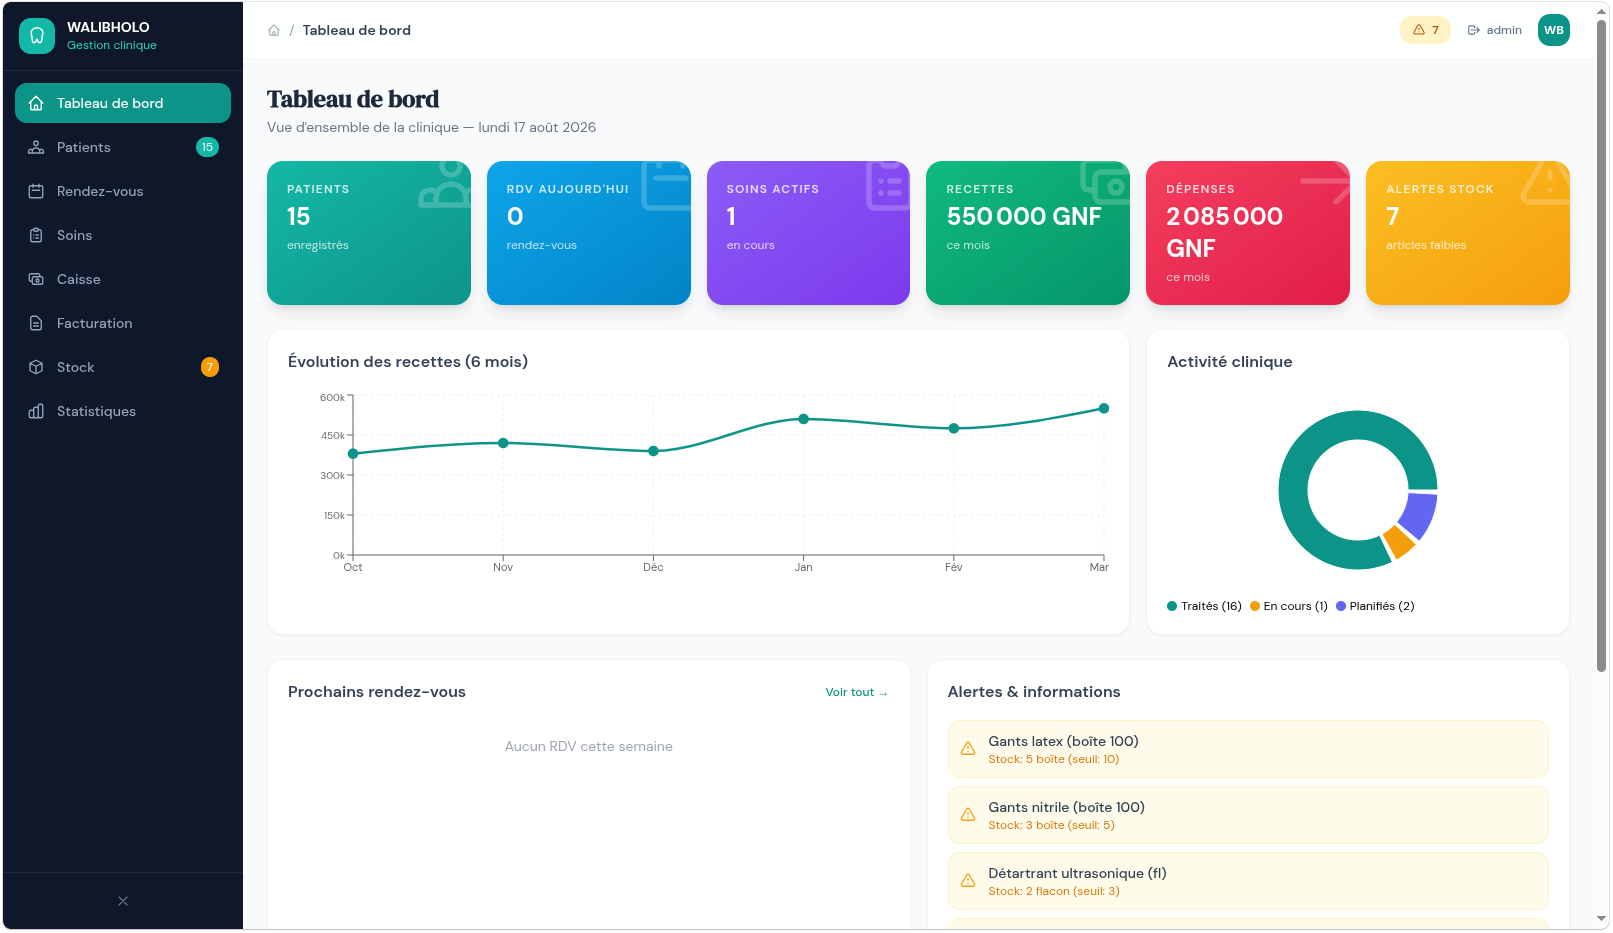The image size is (1613, 933).
Task: Click the home breadcrumb icon
Action: pos(274,30)
